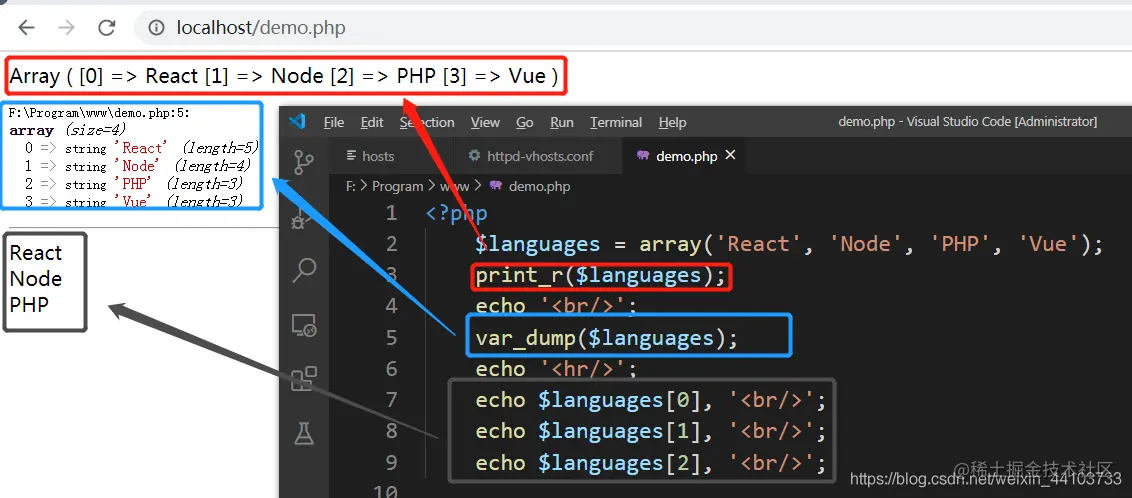Close the demo.php tab

[x=731, y=155]
